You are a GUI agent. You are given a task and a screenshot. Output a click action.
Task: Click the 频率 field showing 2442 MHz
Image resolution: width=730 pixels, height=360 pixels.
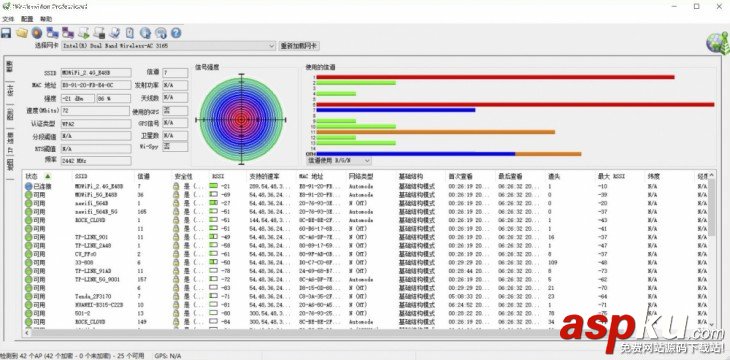(96, 161)
